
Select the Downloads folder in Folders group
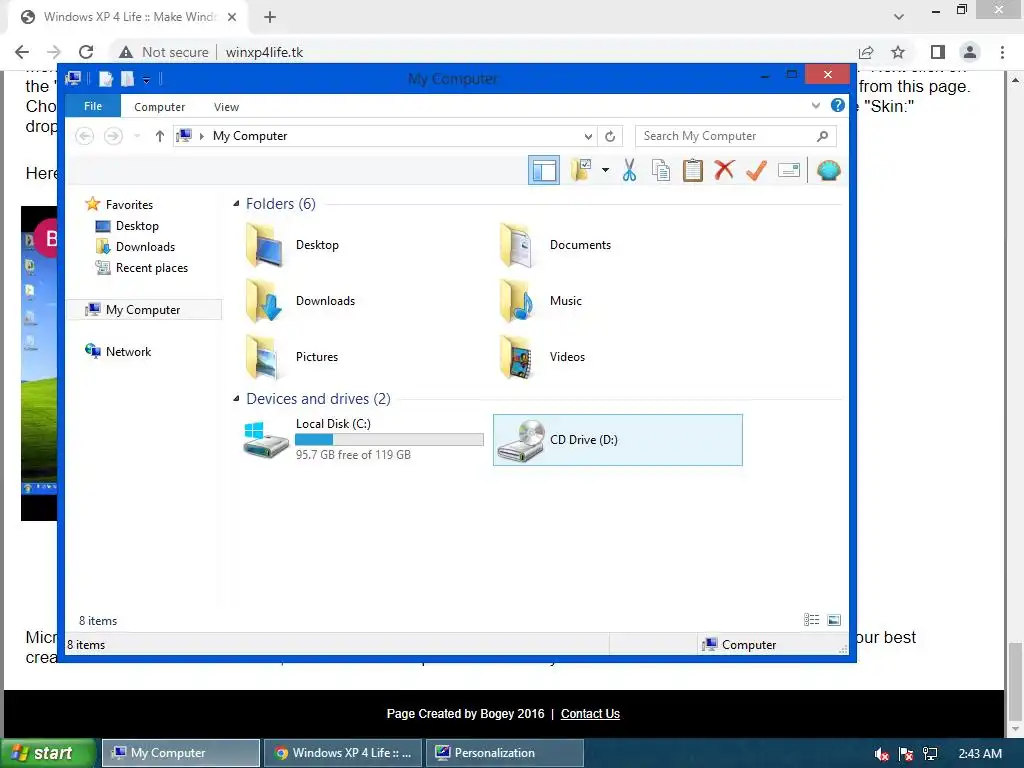click(x=264, y=300)
